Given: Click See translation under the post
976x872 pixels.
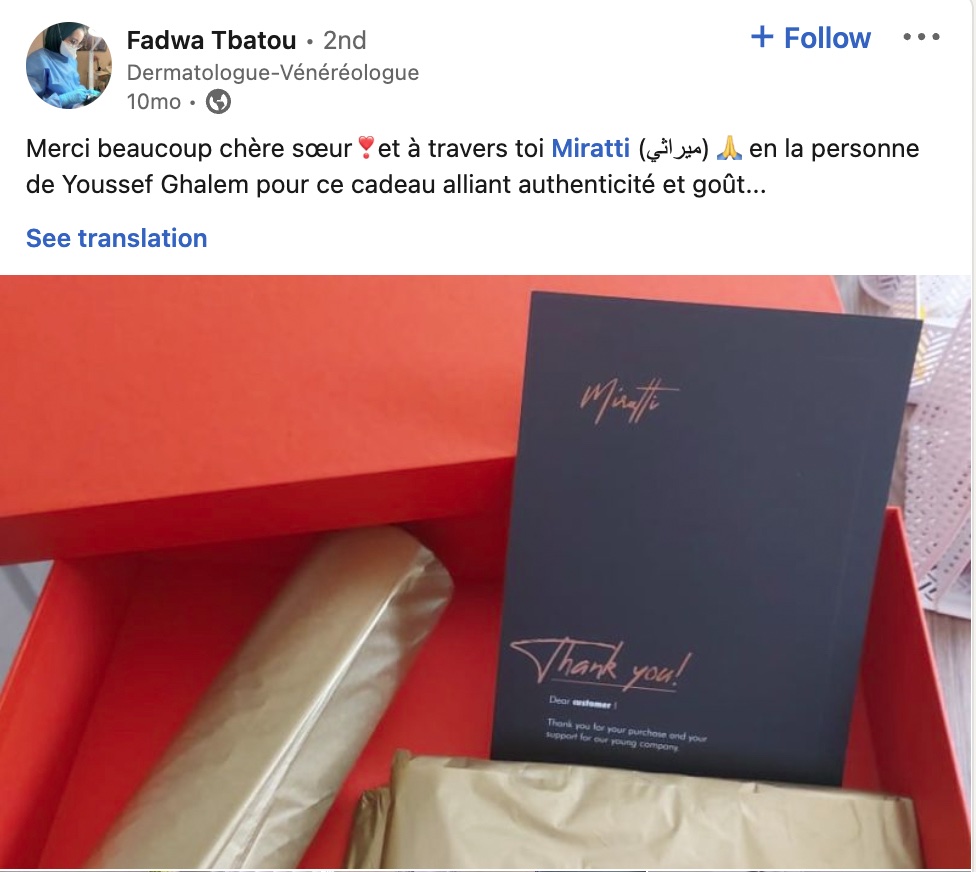Looking at the screenshot, I should coord(116,238).
